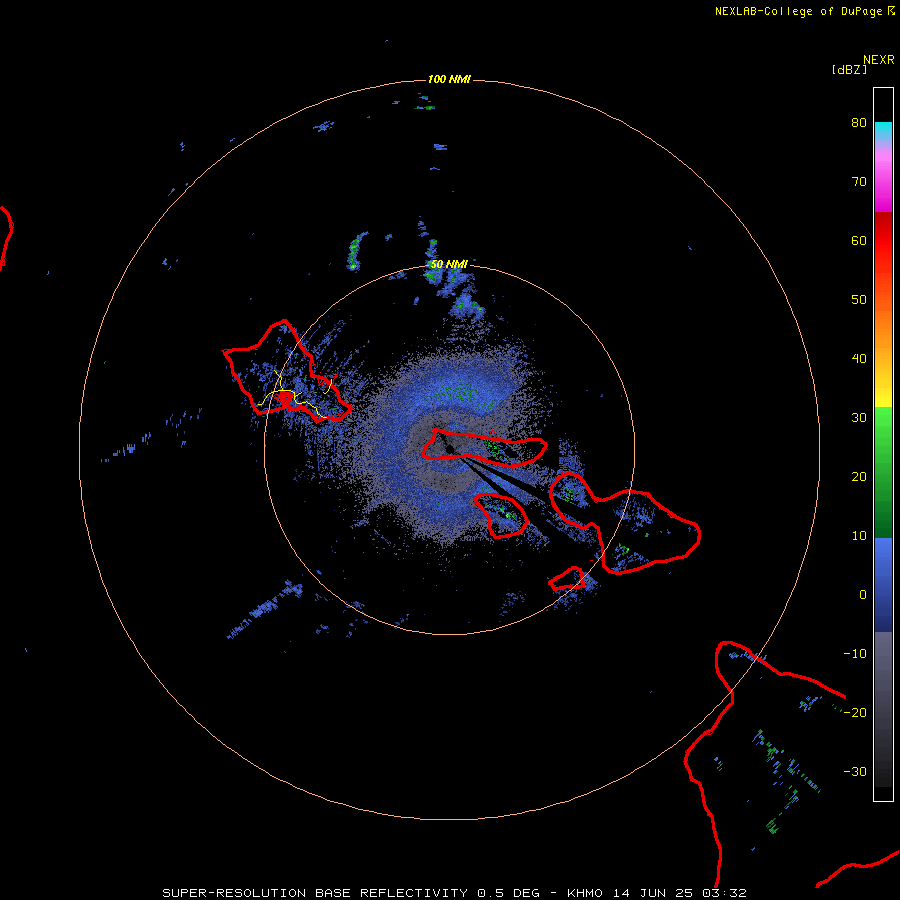This screenshot has width=900, height=900.
Task: Click the KHMO station identifier in the caption
Action: coord(584,893)
